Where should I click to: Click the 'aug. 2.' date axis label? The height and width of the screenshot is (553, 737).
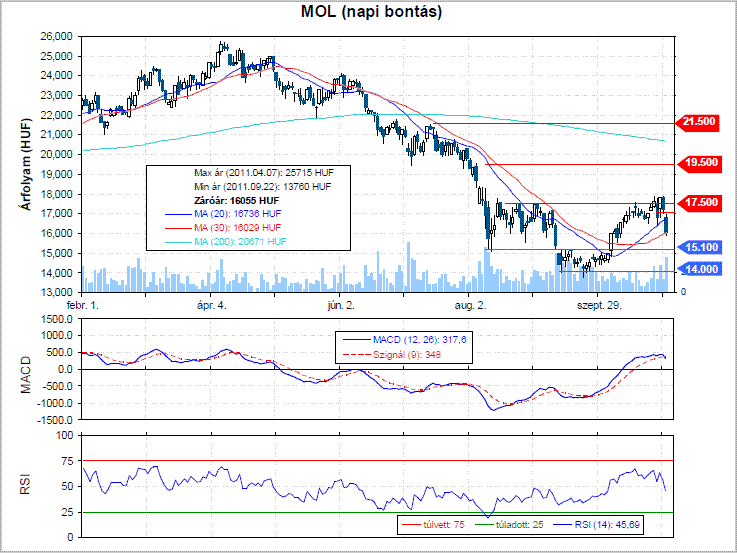[x=470, y=305]
